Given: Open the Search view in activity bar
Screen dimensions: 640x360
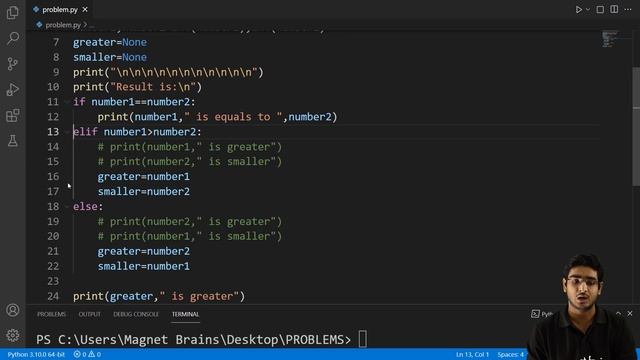Looking at the screenshot, I should click(x=13, y=38).
